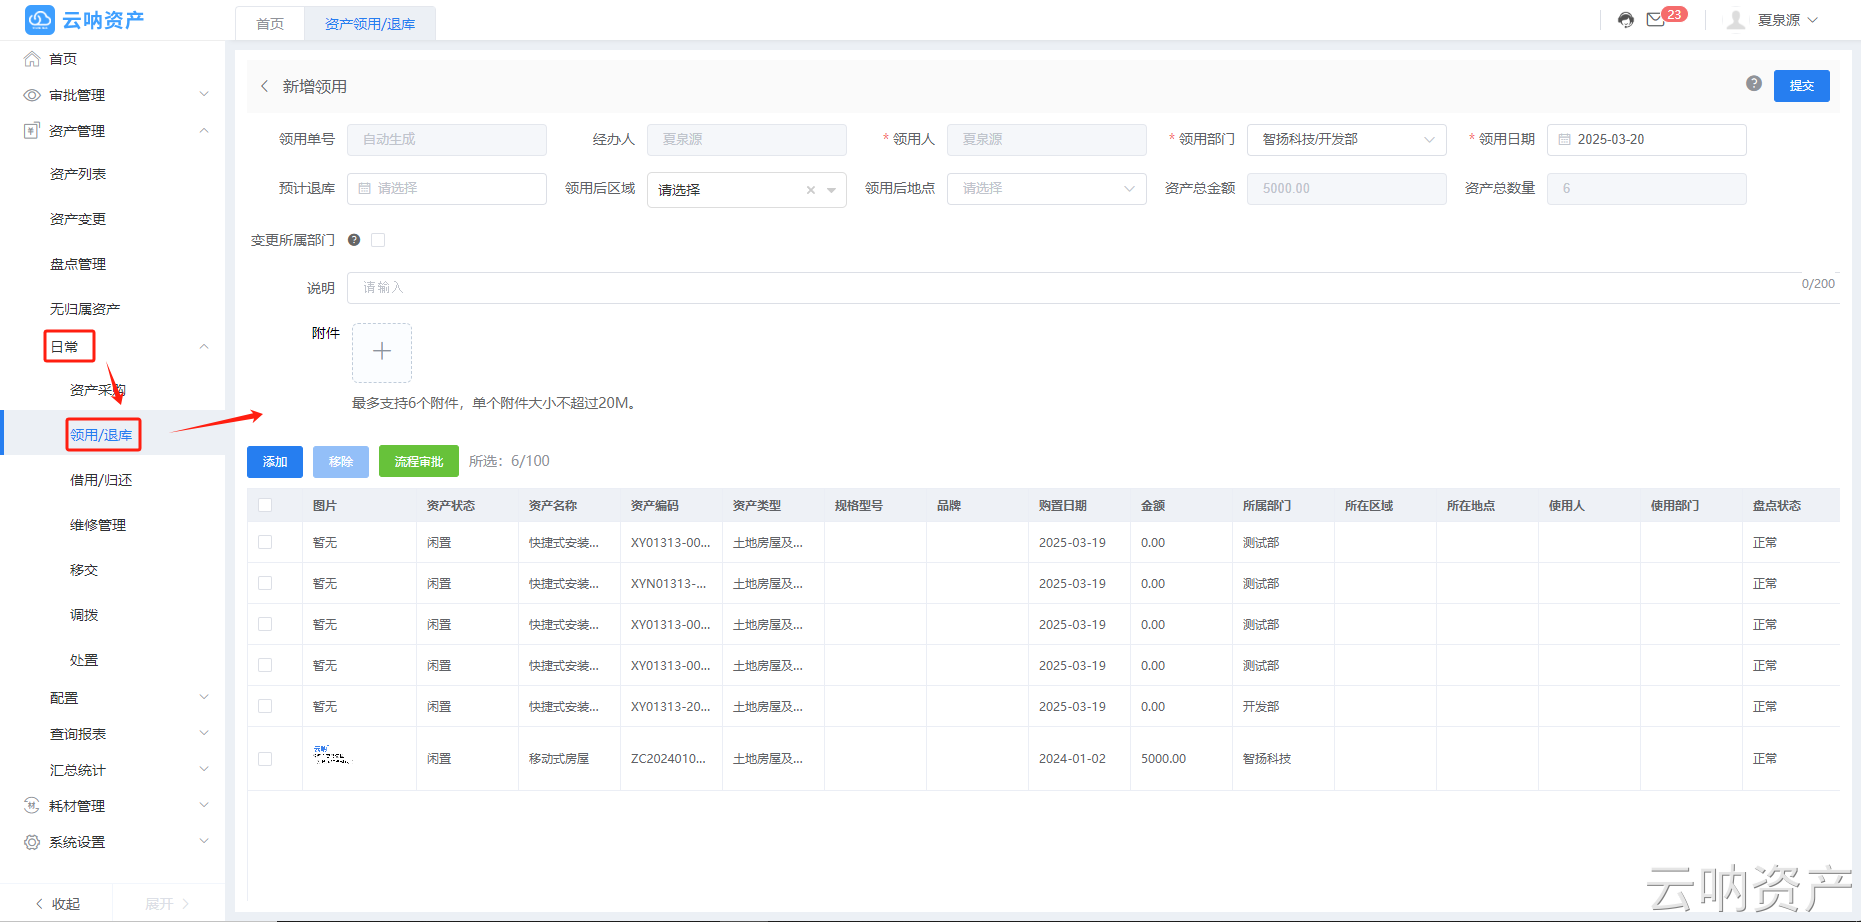Expand the 配置 submenu
1861x922 pixels.
pyautogui.click(x=204, y=698)
